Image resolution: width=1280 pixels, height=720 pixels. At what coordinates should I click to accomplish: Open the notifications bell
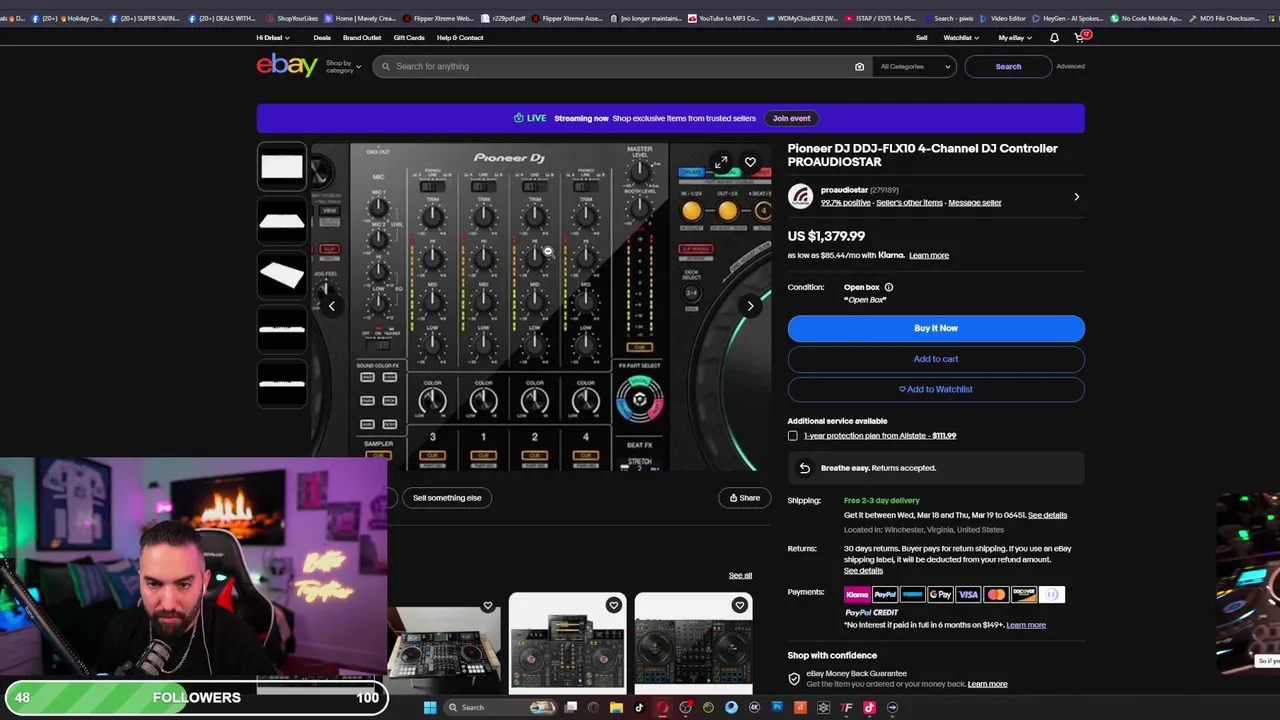click(1054, 38)
